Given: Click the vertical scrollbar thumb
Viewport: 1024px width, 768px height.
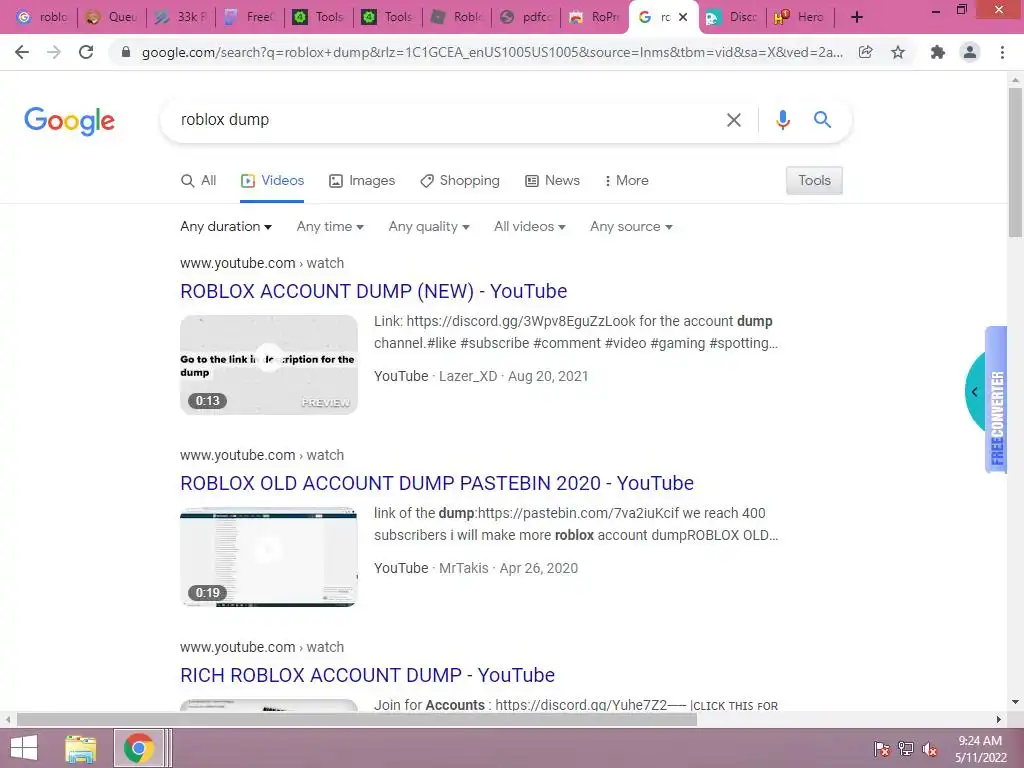Looking at the screenshot, I should pyautogui.click(x=1015, y=163).
